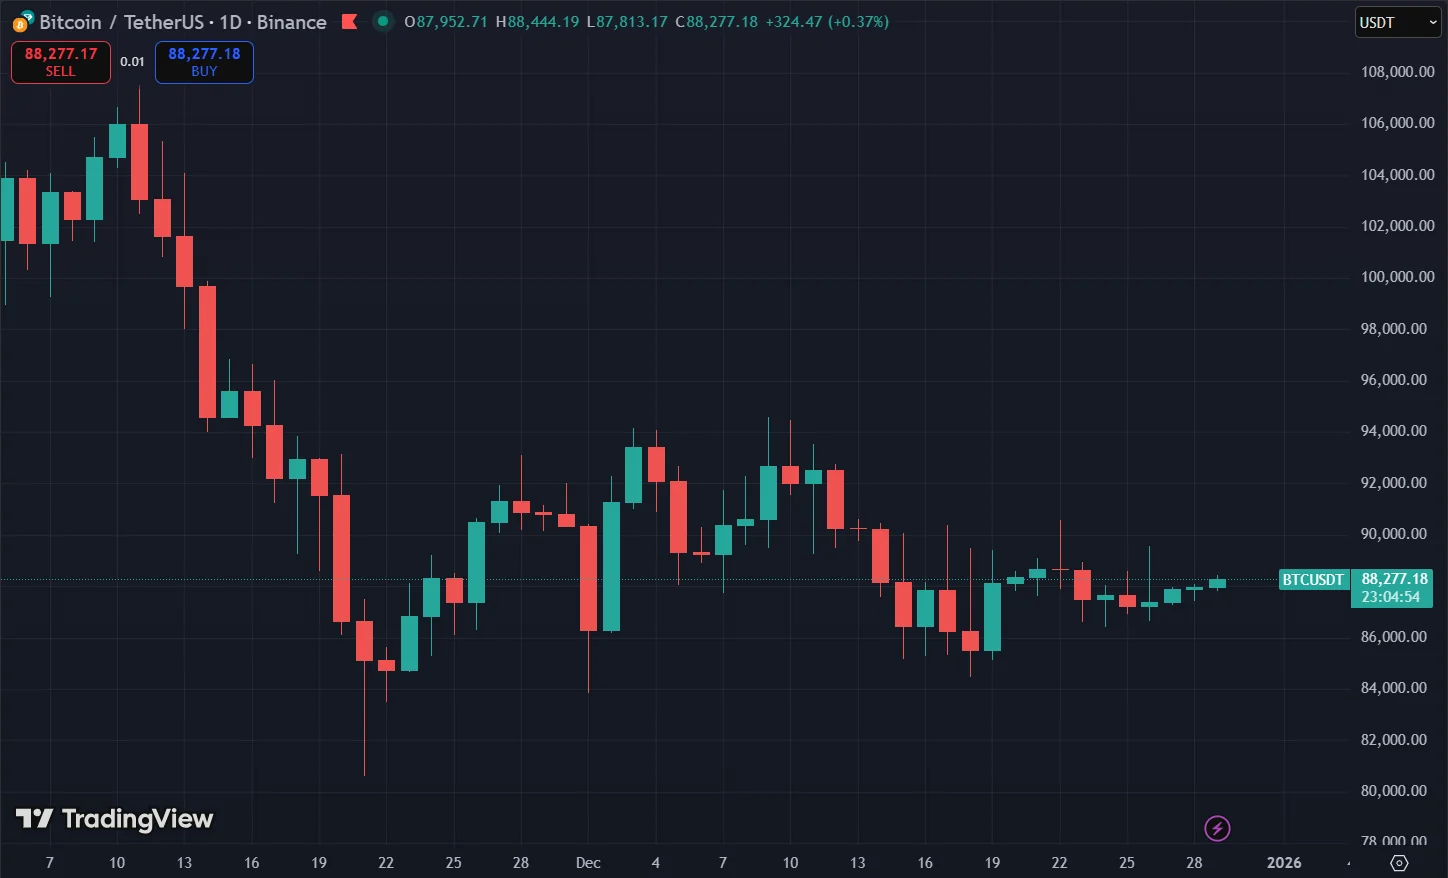1448x878 pixels.
Task: Click the BTCUSDT price label on the scale
Action: [x=1313, y=579]
